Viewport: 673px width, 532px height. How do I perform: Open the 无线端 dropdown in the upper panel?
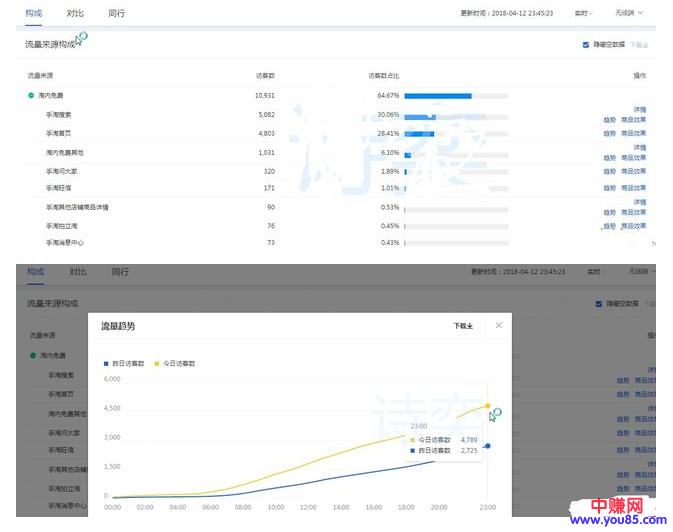tap(629, 13)
